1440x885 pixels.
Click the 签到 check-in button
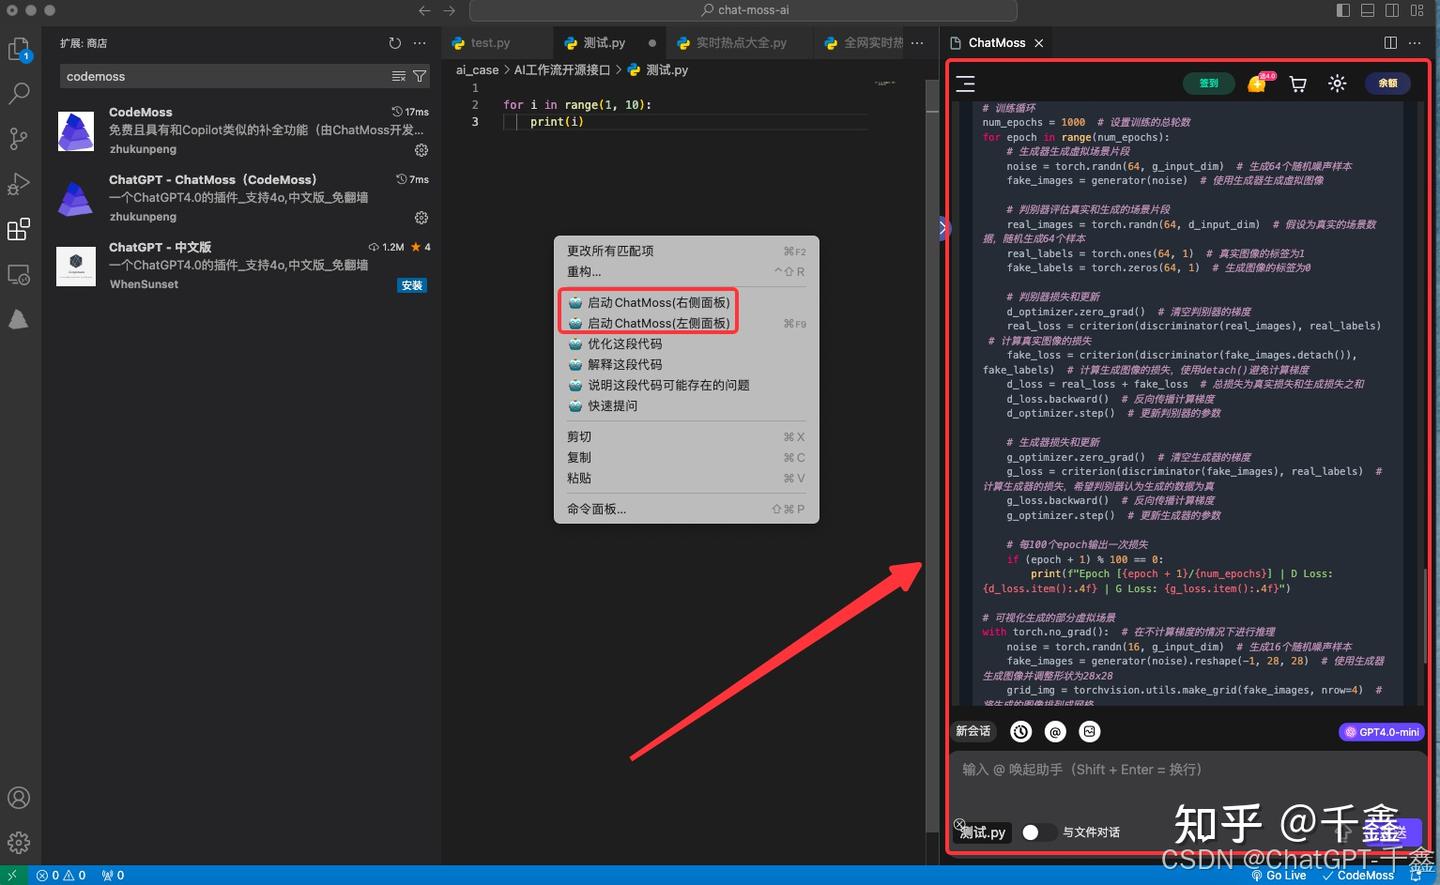(x=1208, y=84)
